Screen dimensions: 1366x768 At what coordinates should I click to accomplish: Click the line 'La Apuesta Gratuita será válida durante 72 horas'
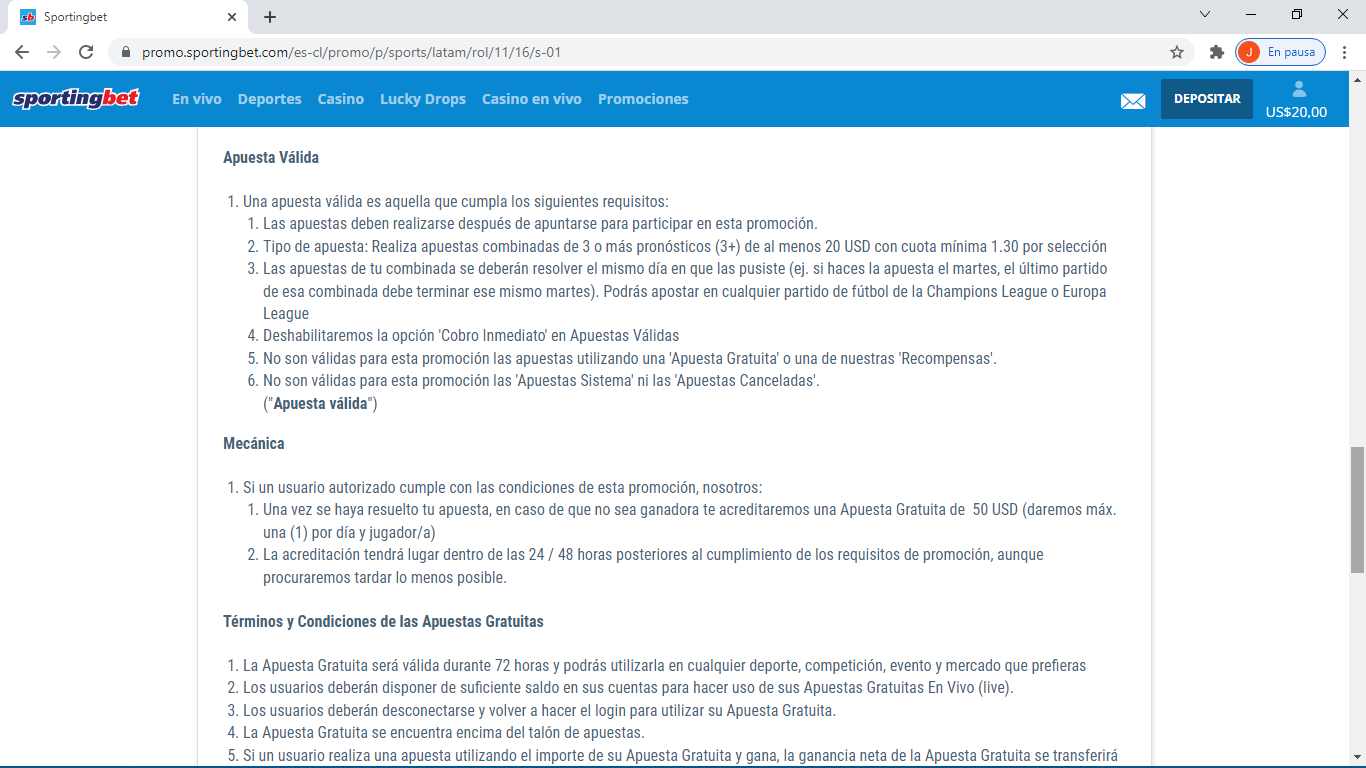click(664, 665)
